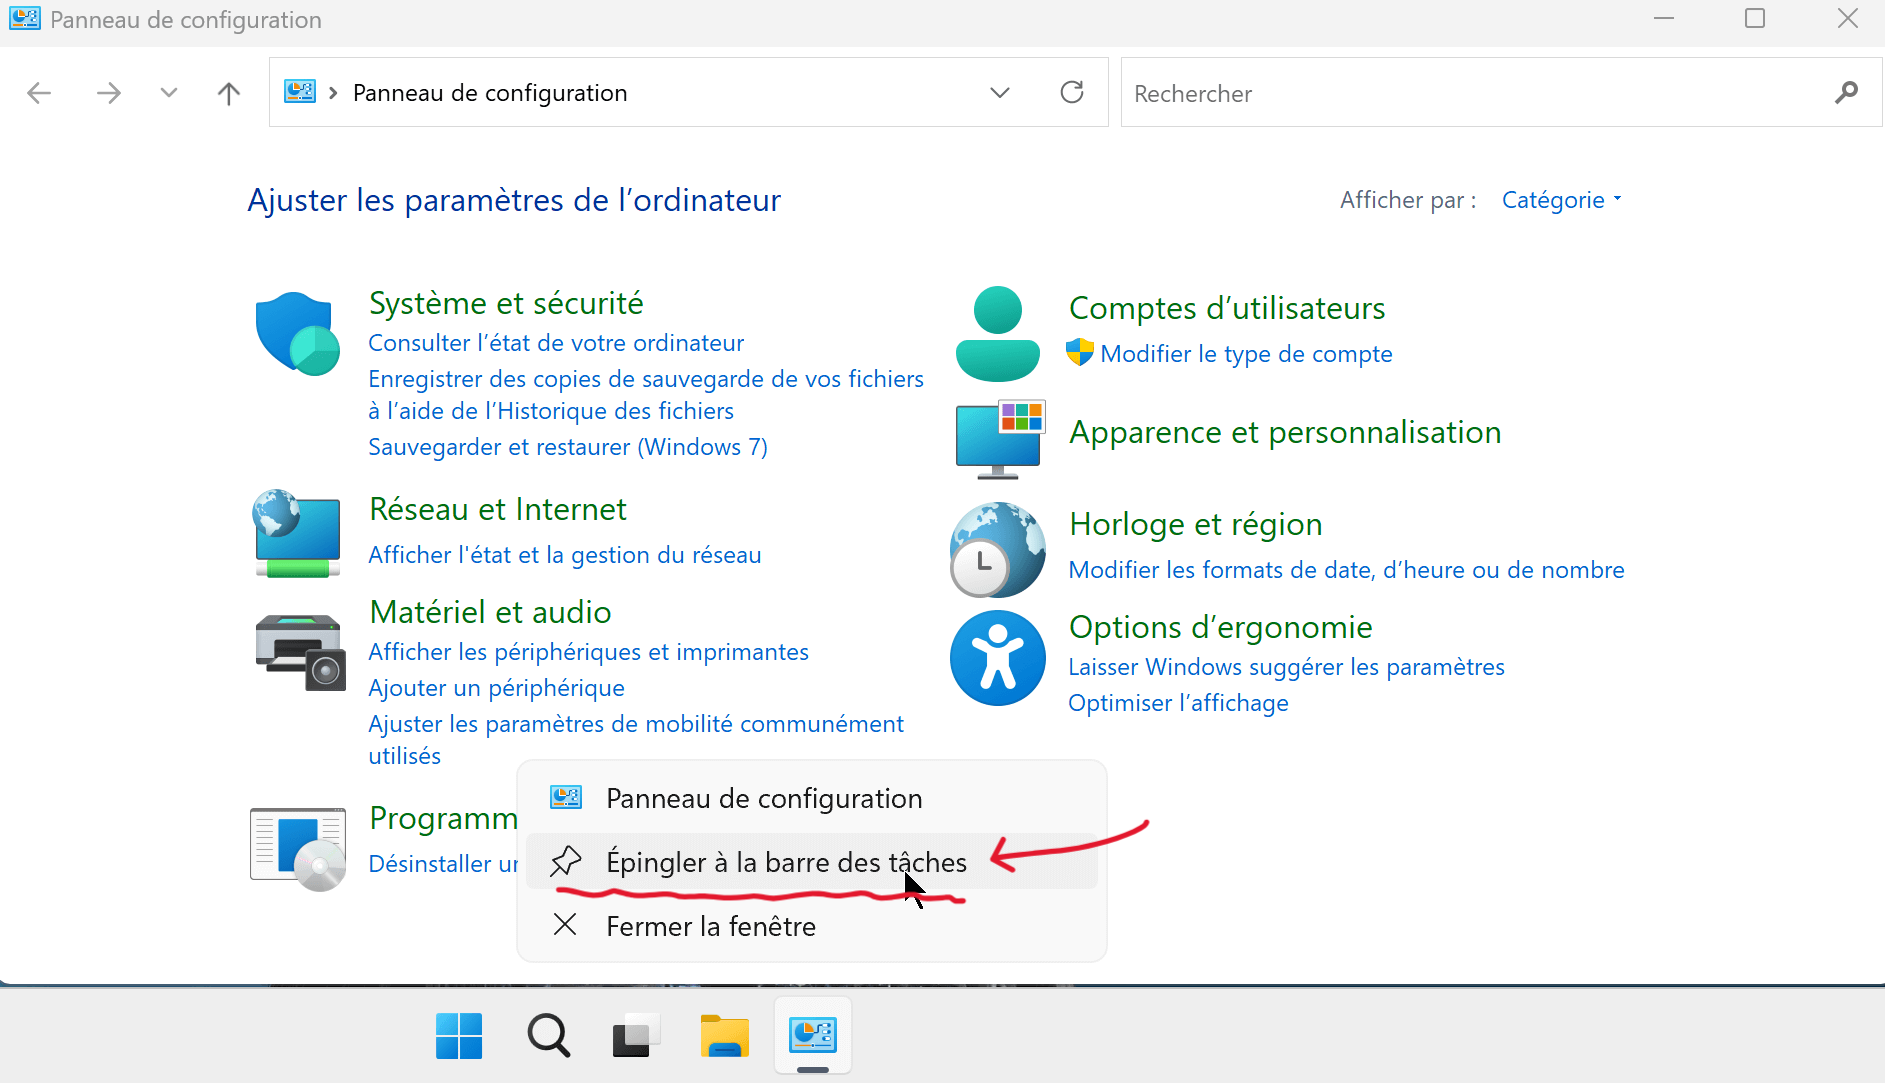Click the Control Panel icon in address bar
This screenshot has height=1083, width=1885.
click(300, 92)
